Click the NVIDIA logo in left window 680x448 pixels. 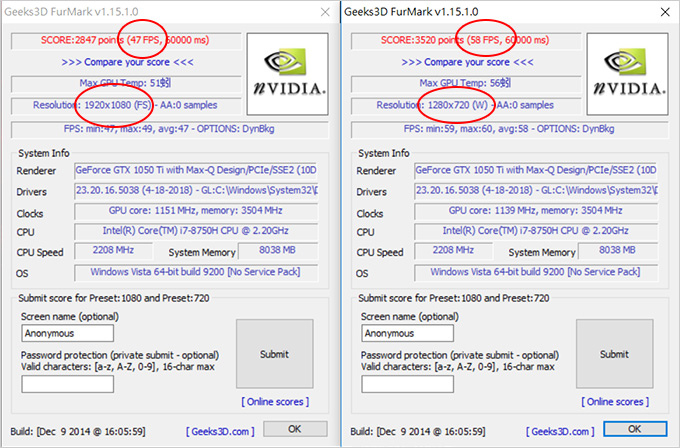click(288, 74)
